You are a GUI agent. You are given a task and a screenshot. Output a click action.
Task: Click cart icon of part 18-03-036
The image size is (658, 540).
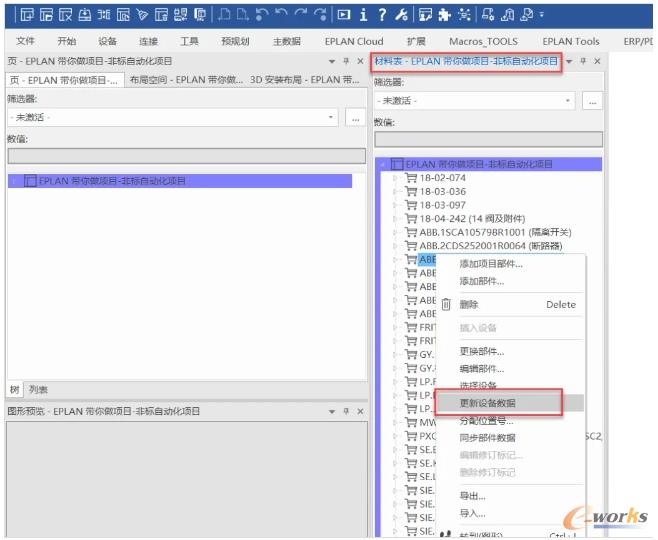coord(411,191)
